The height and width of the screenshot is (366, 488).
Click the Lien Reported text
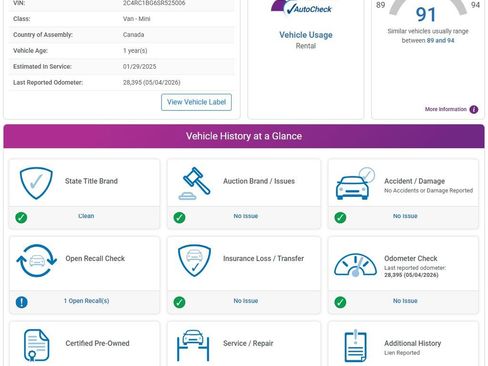click(402, 353)
